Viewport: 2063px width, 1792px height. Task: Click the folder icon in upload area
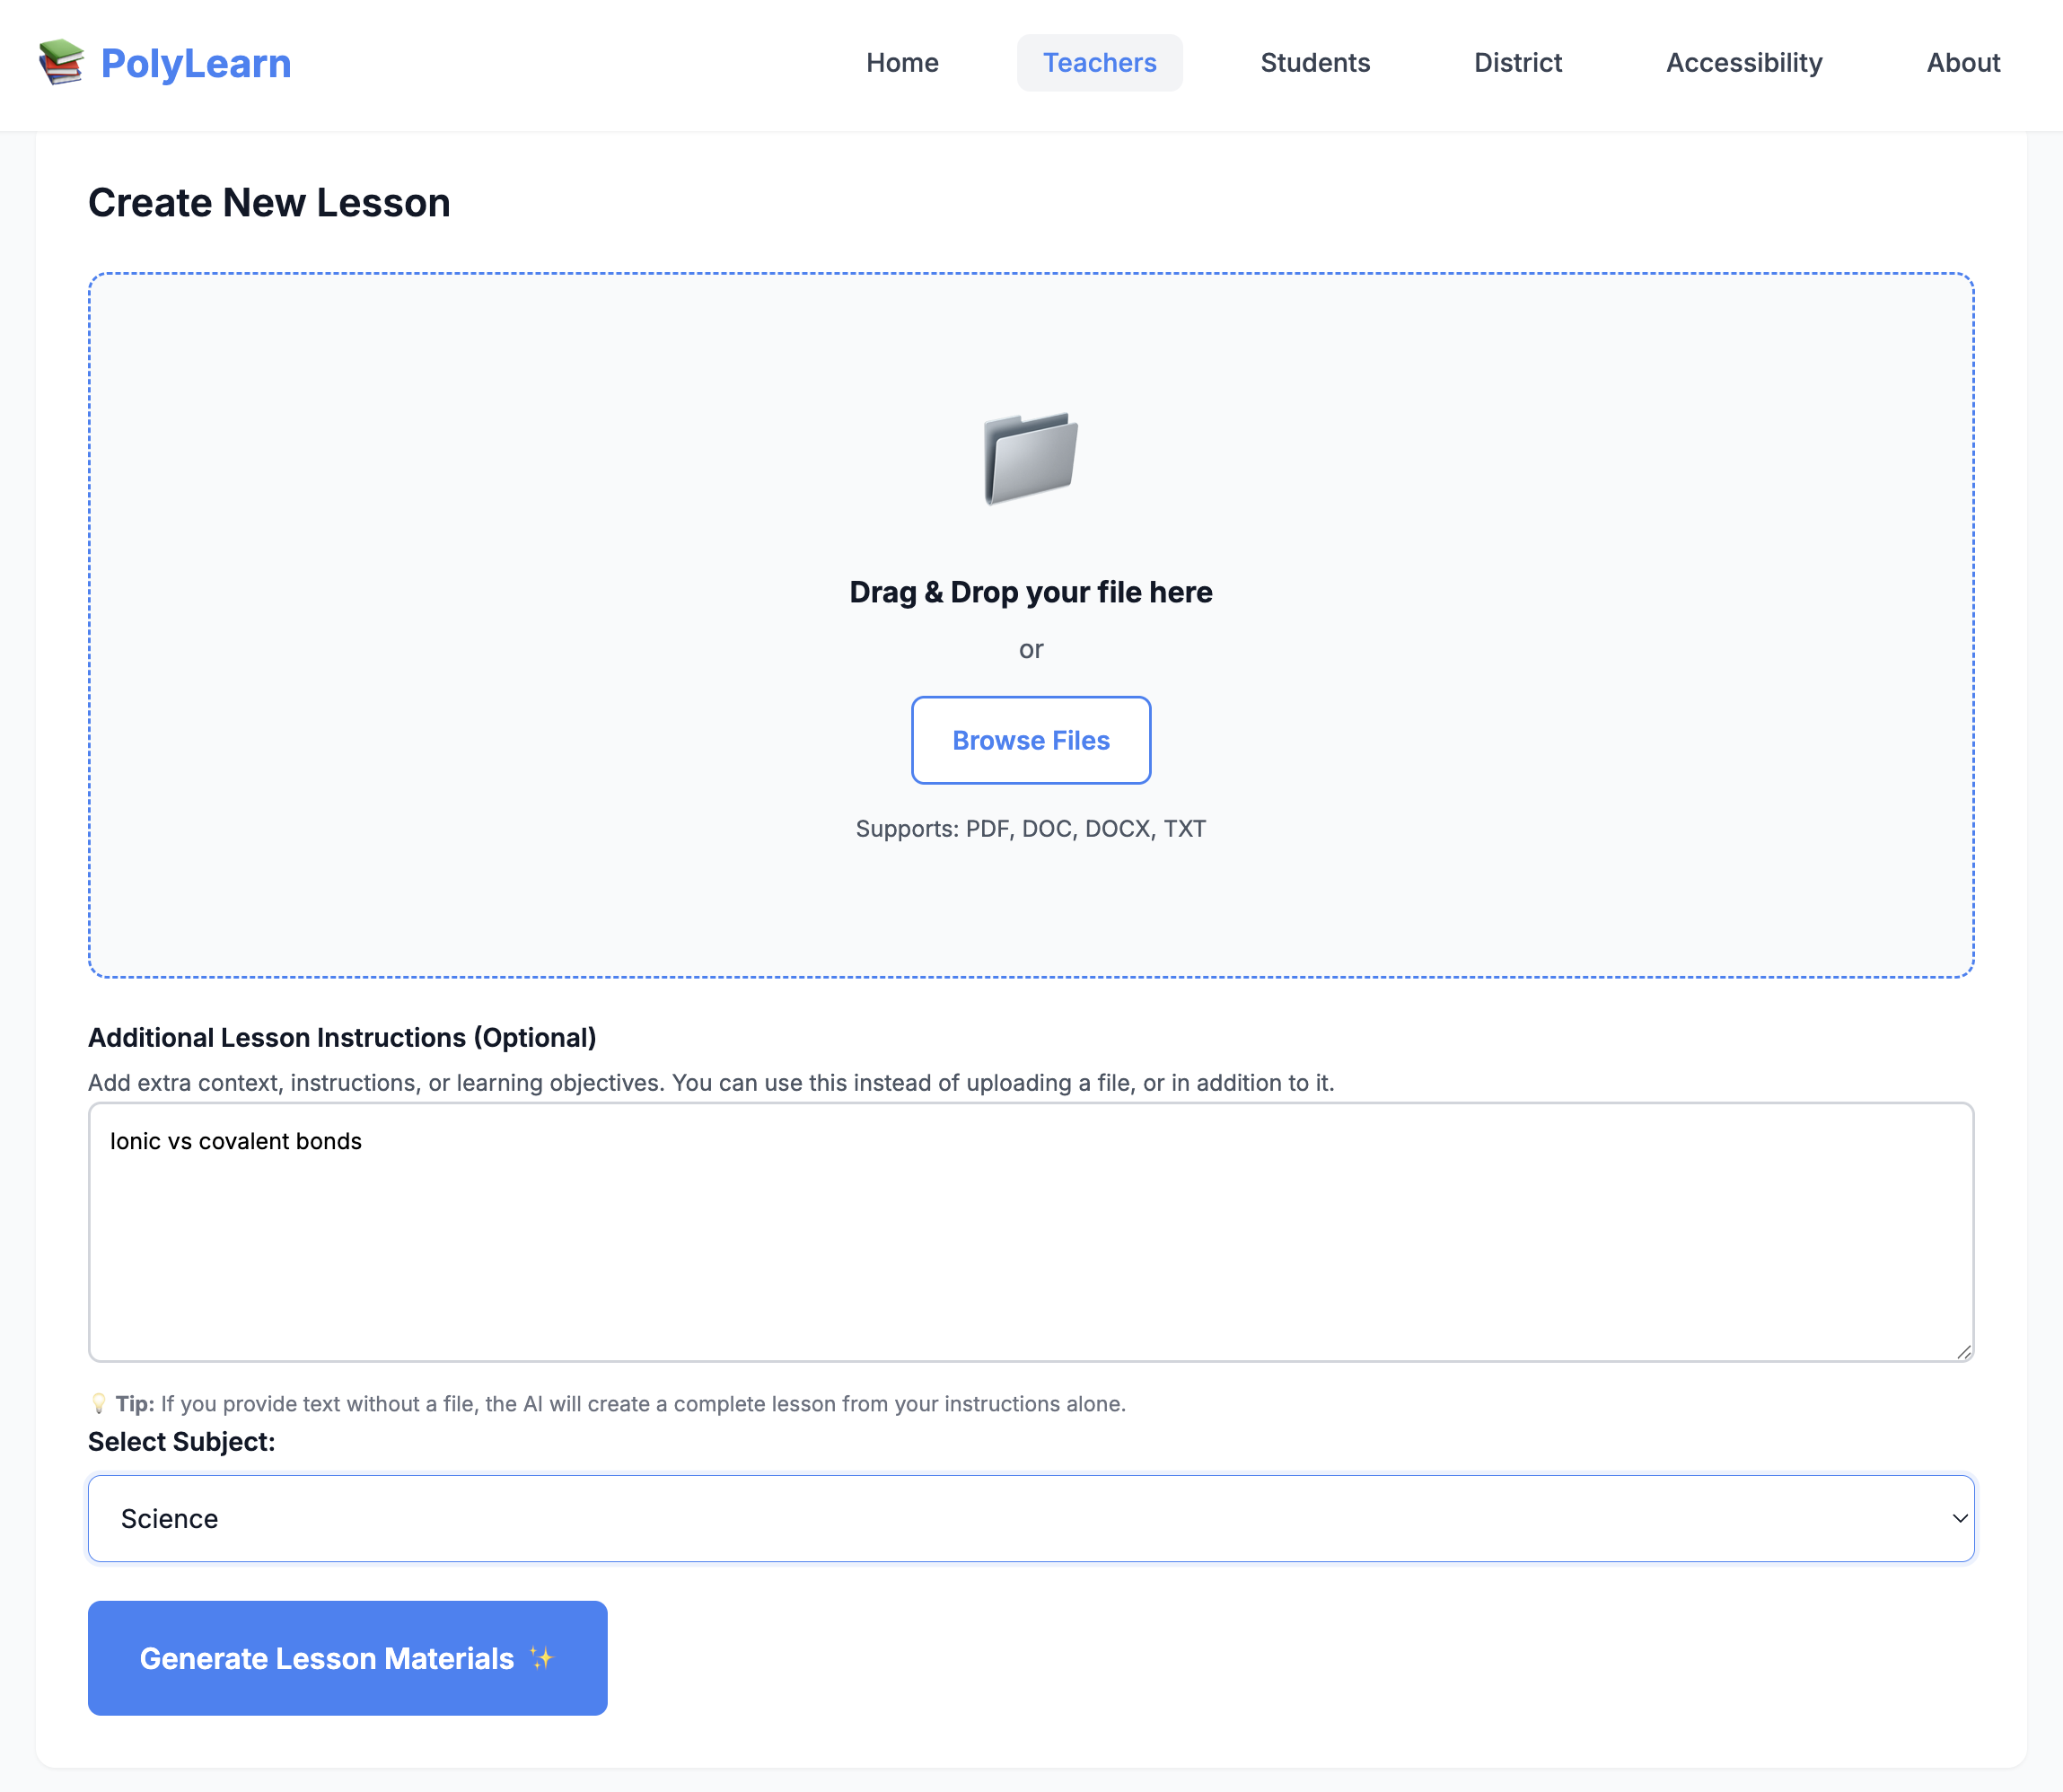point(1030,458)
